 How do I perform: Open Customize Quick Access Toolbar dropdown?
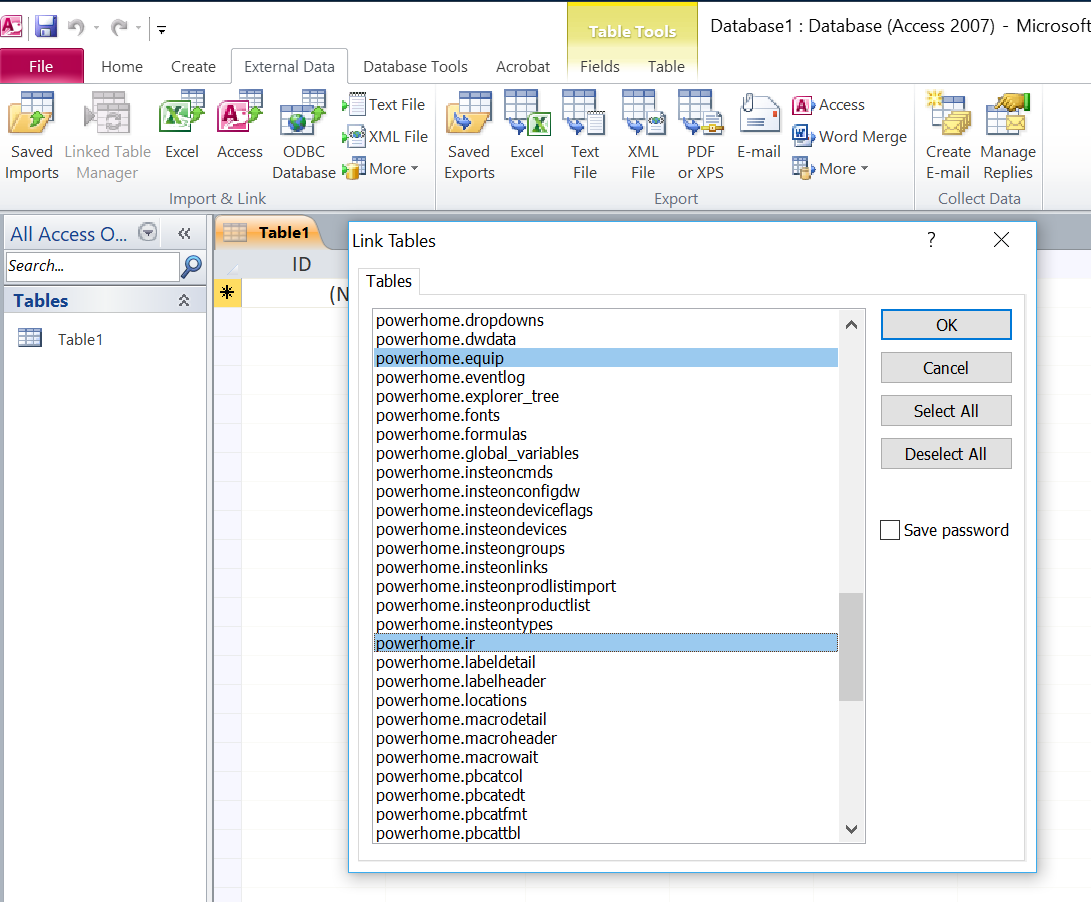[161, 29]
